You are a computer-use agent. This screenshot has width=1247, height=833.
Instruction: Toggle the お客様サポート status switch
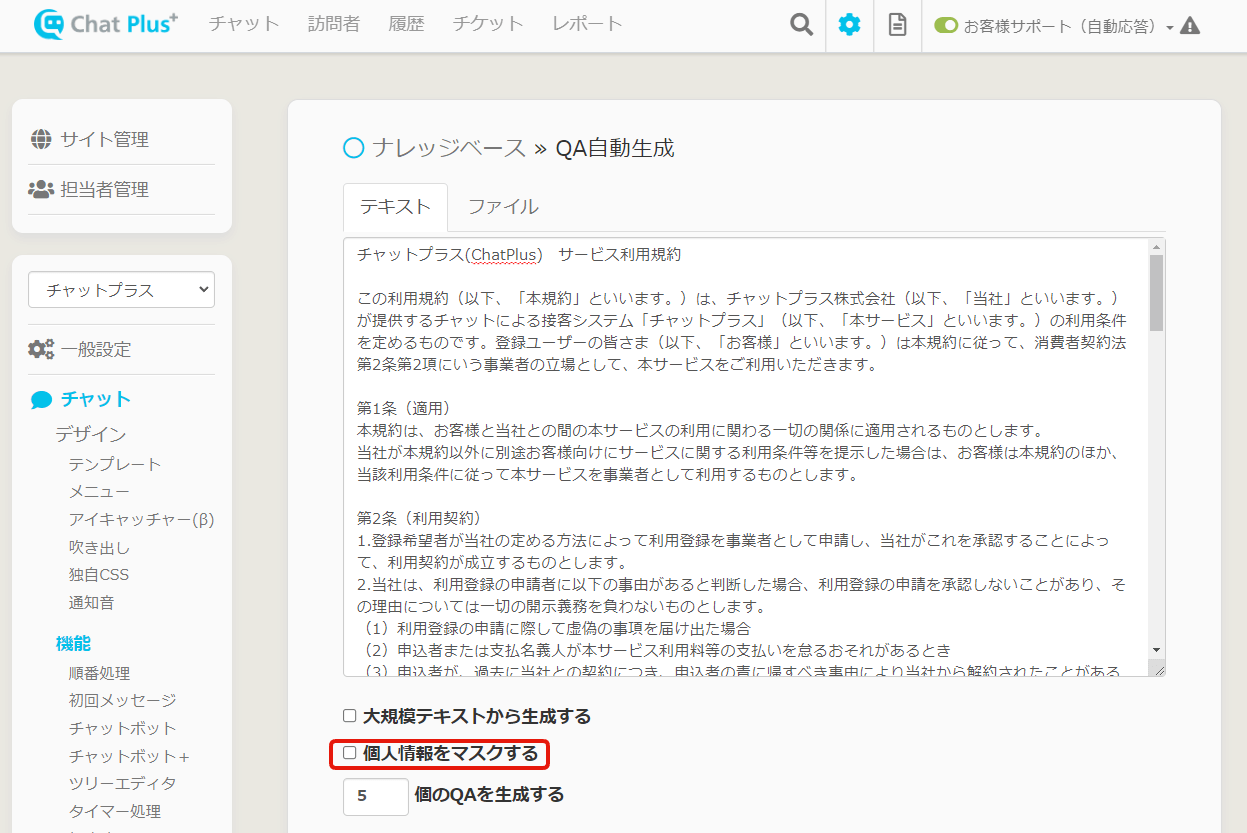coord(945,26)
